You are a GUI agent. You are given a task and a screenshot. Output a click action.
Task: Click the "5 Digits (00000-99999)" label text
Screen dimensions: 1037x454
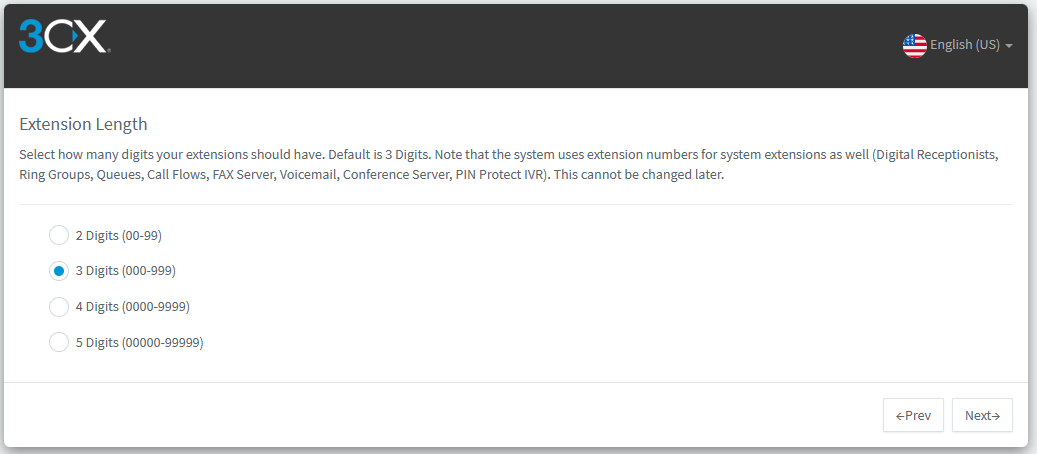pyautogui.click(x=140, y=343)
